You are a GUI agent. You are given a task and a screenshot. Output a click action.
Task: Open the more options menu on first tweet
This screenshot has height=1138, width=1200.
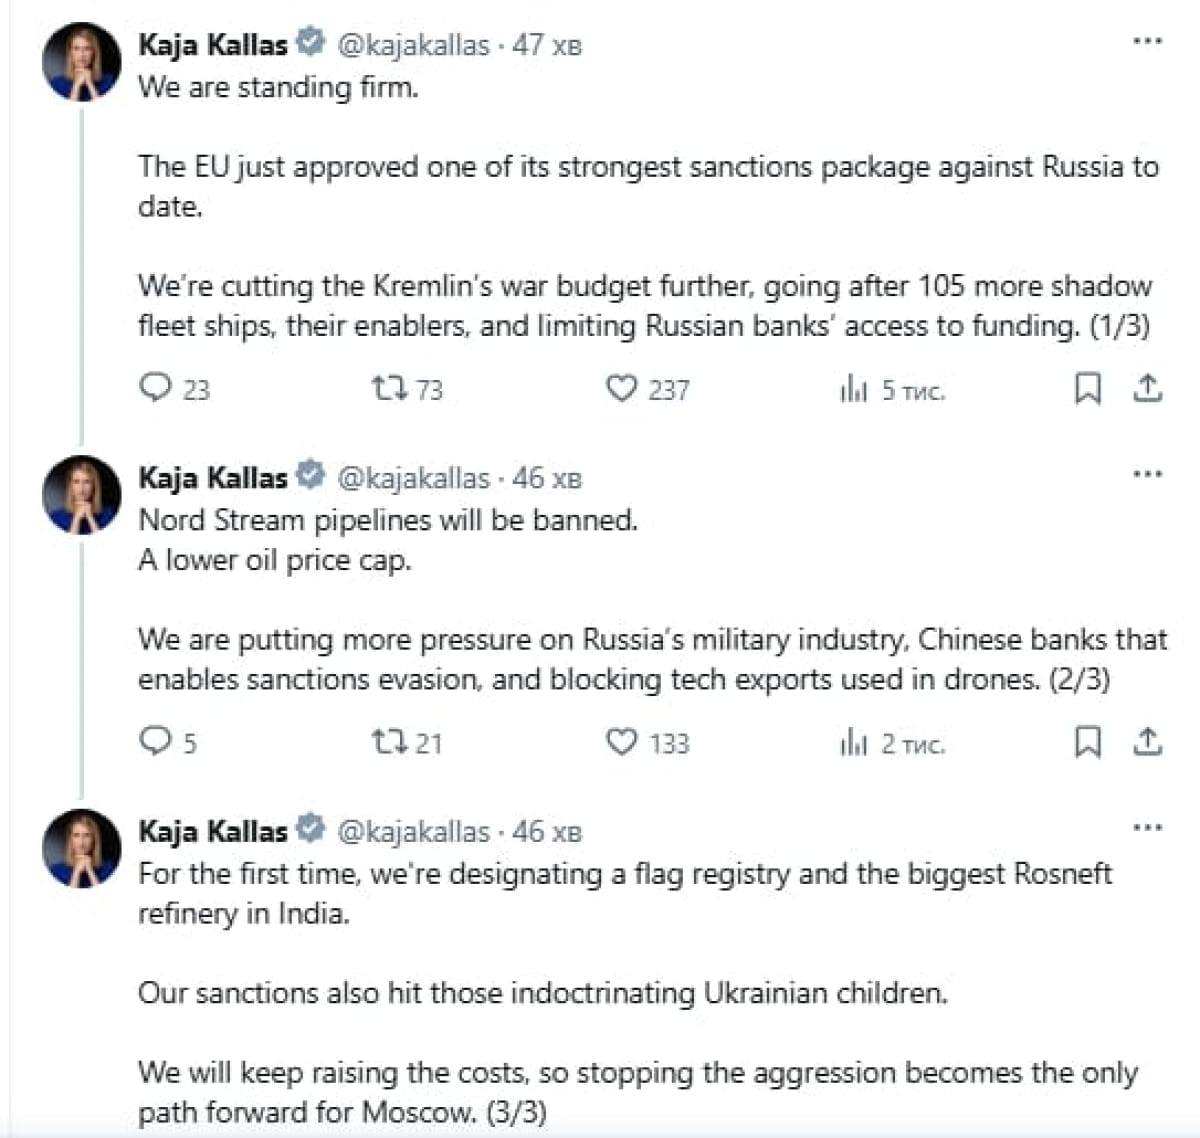(x=1147, y=41)
